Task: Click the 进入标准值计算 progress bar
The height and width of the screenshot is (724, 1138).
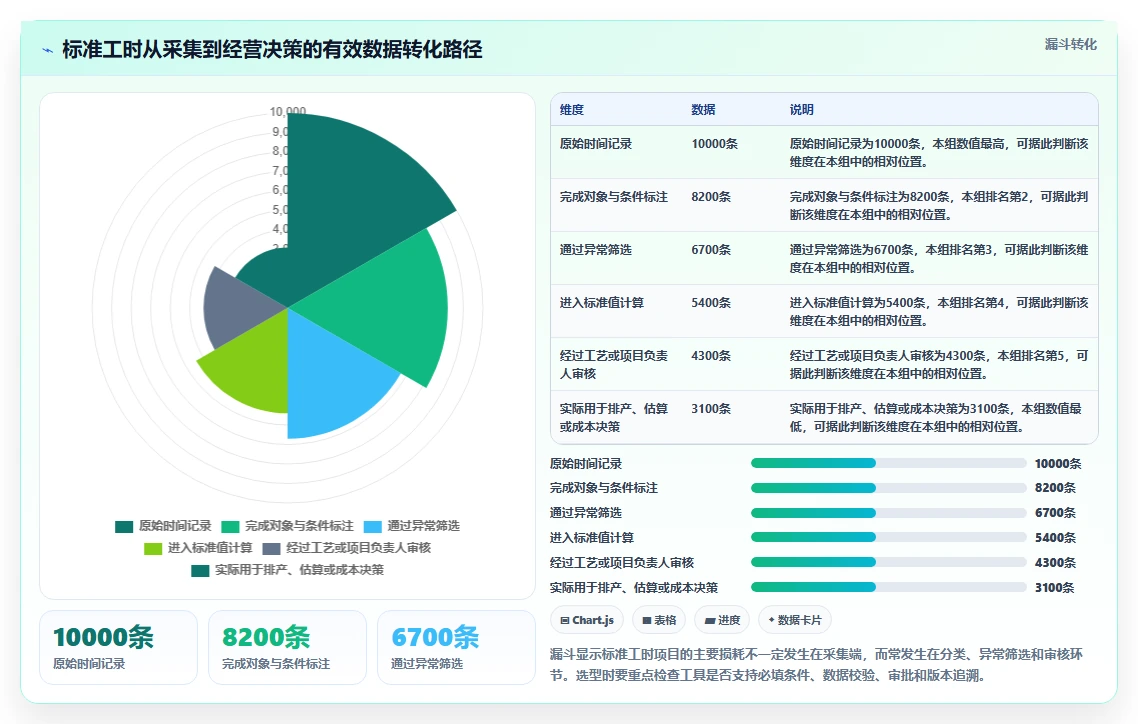Action: tap(889, 538)
